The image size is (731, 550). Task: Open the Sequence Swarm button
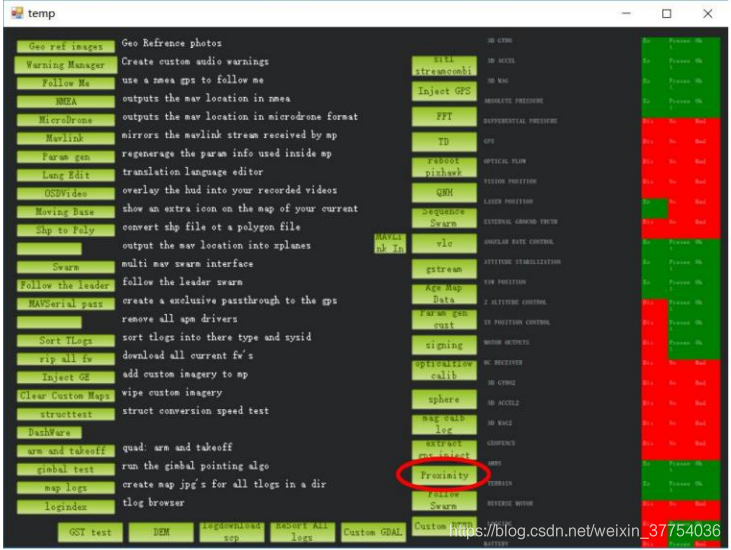coord(444,218)
